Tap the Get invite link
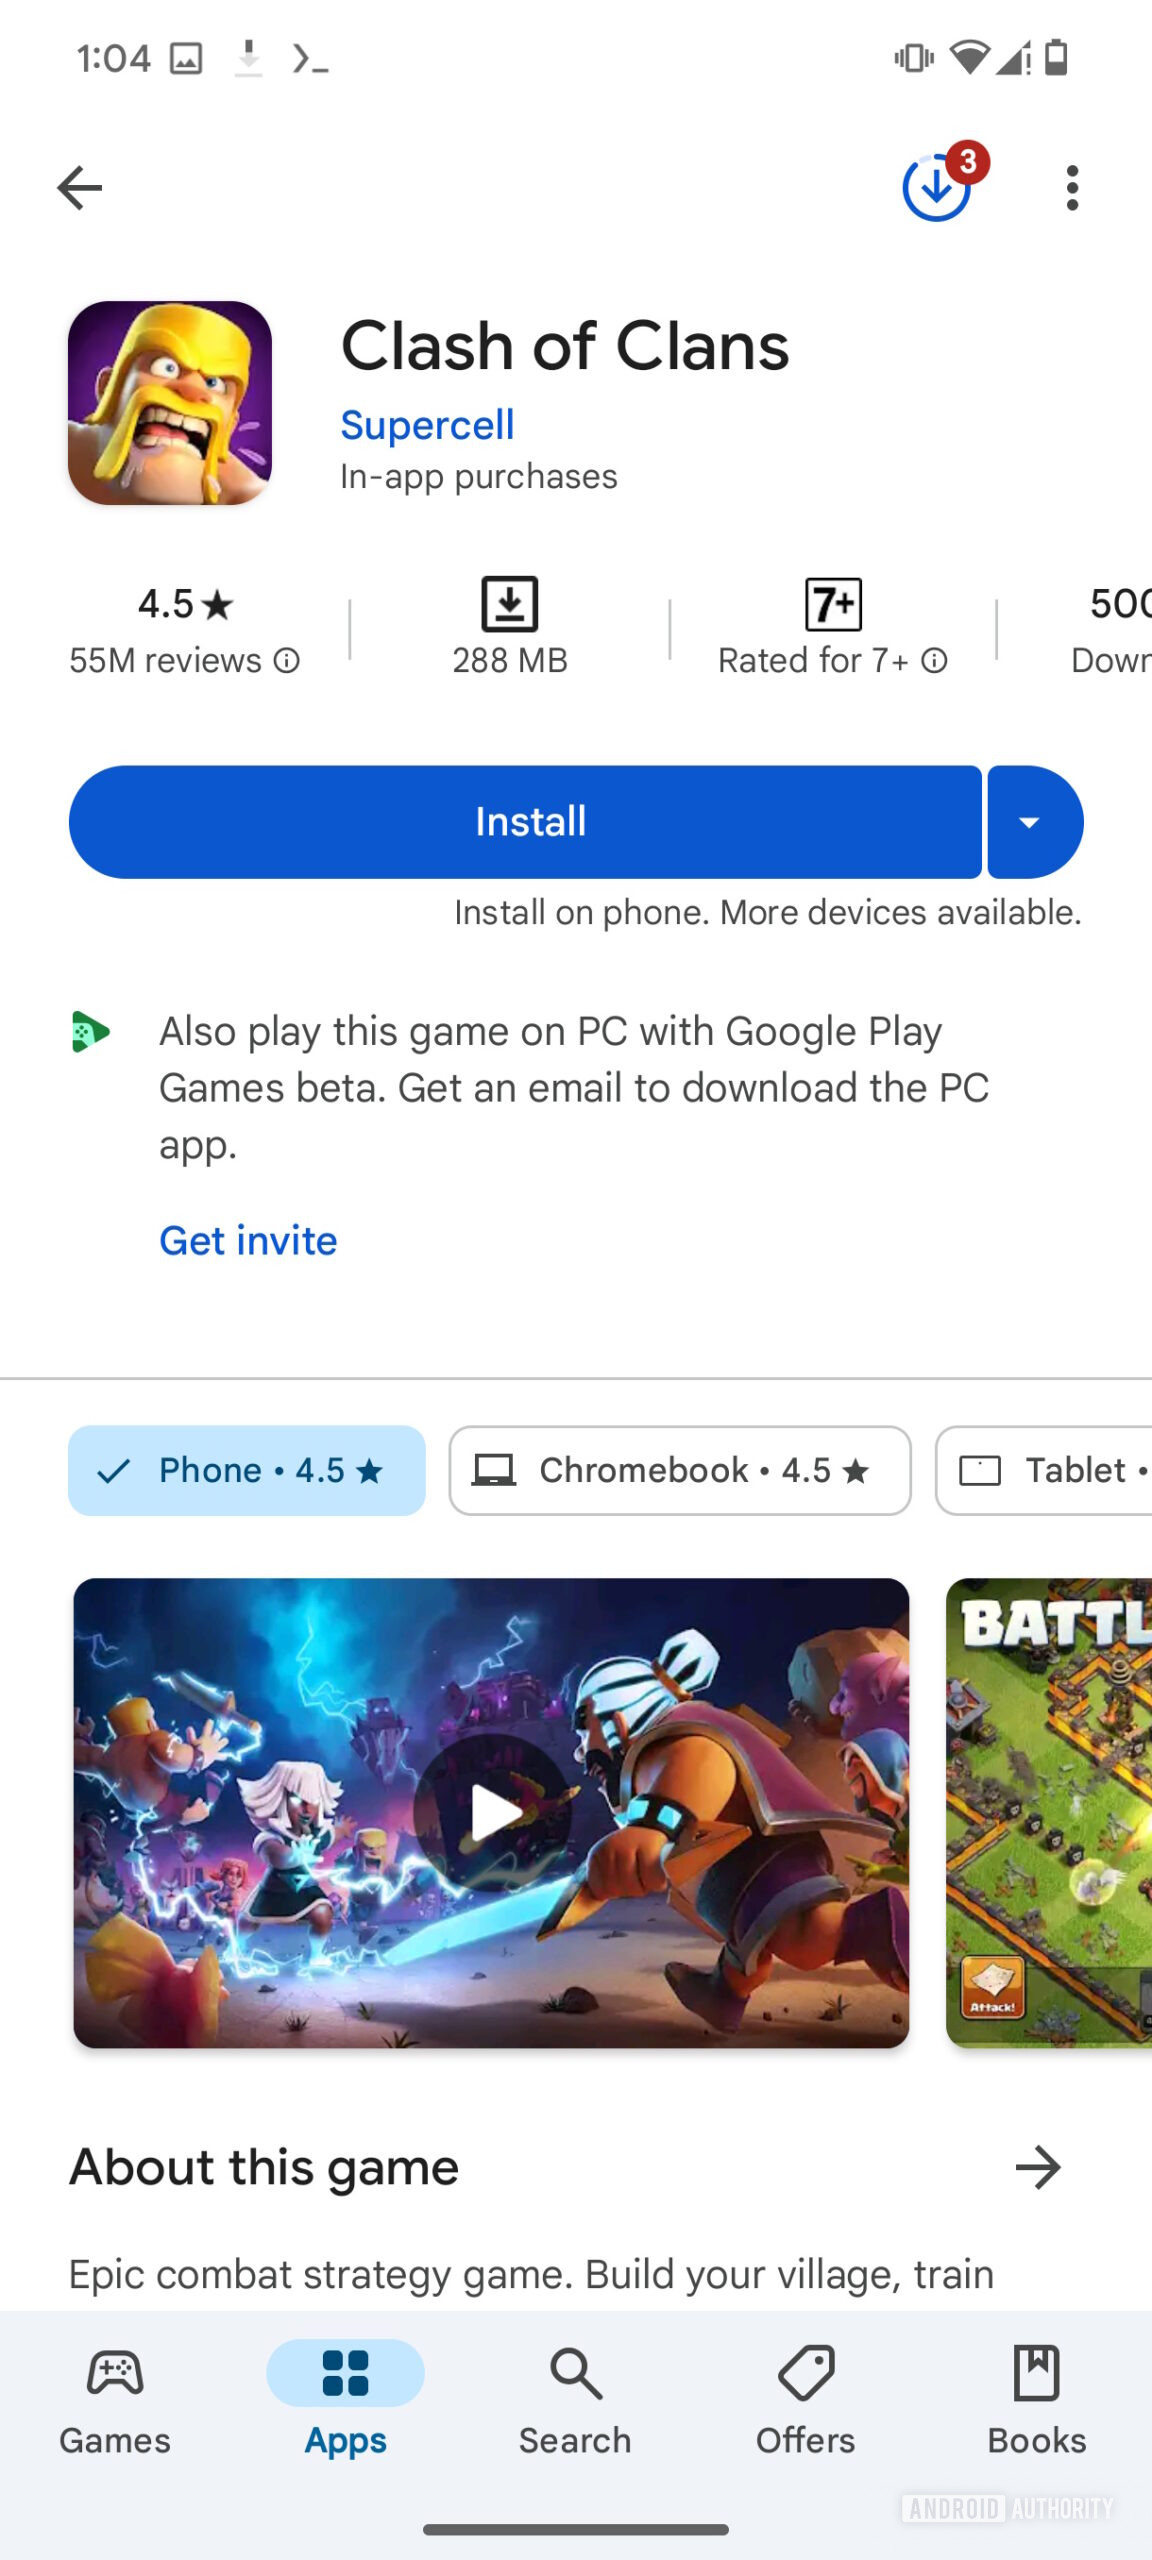The image size is (1152, 2560). point(248,1241)
